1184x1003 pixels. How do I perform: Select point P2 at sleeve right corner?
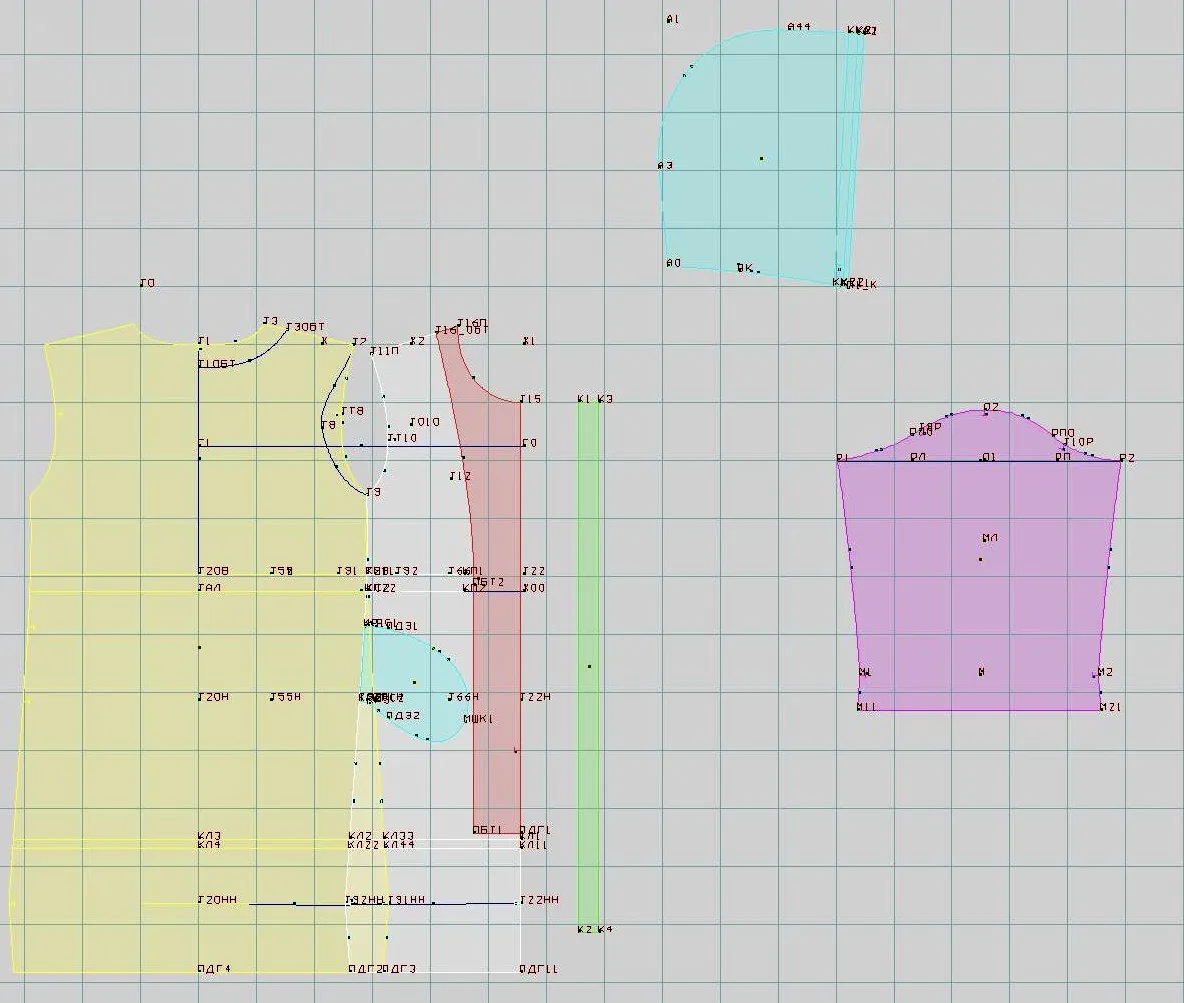coord(1127,458)
